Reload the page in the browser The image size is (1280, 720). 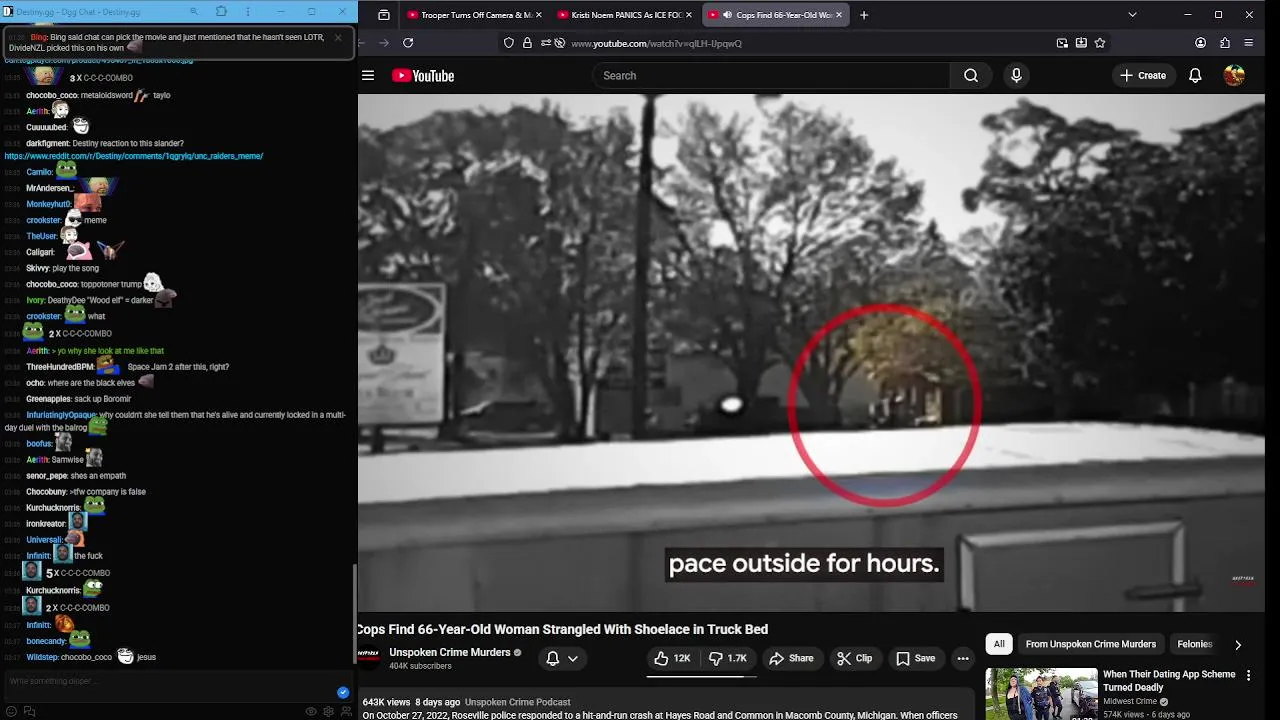[x=408, y=43]
